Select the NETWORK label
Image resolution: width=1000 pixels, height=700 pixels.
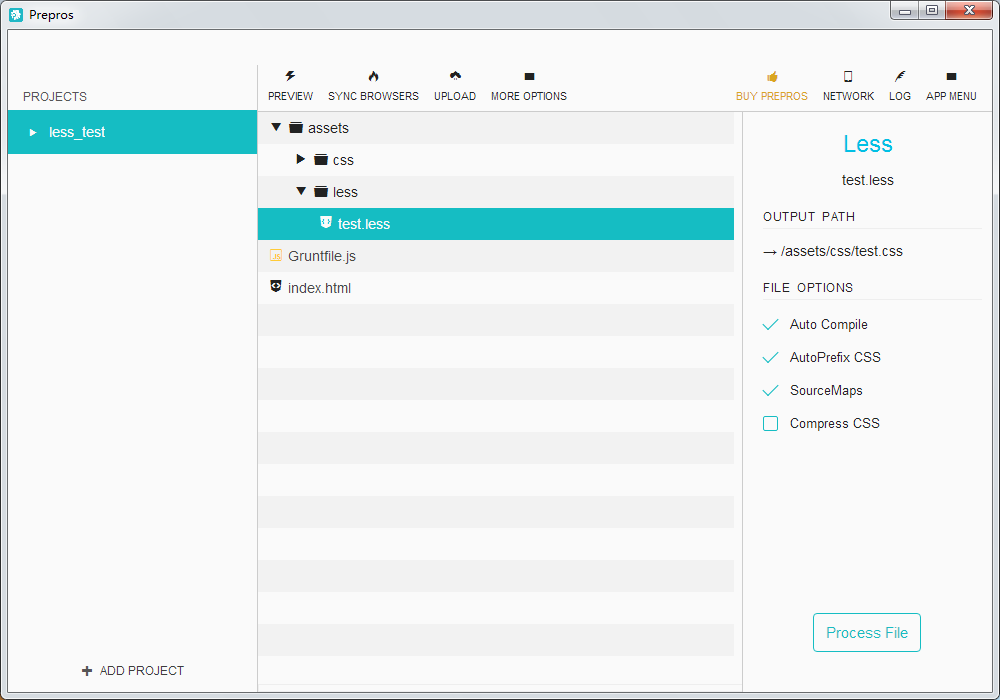tap(848, 96)
